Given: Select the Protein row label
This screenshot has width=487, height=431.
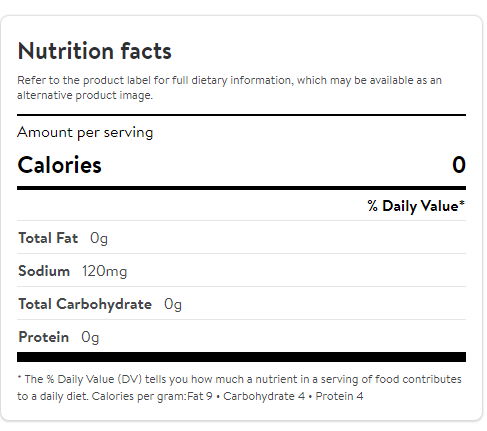Looking at the screenshot, I should 44,337.
